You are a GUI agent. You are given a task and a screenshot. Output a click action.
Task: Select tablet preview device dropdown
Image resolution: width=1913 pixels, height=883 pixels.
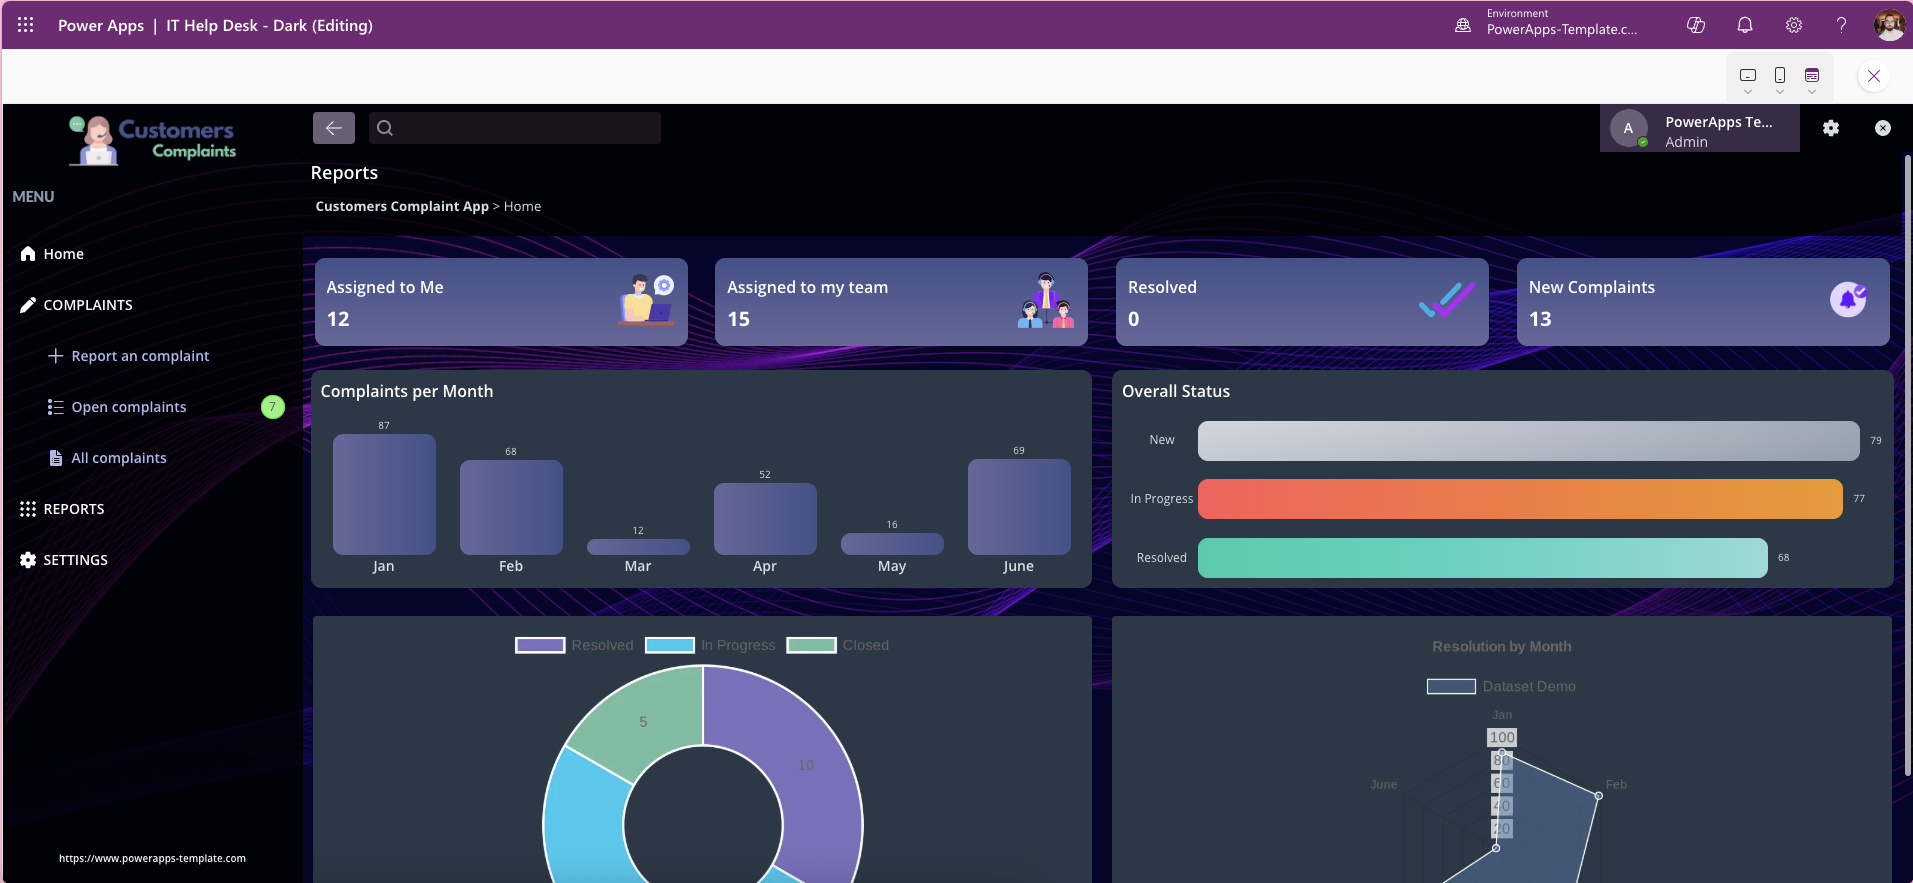pyautogui.click(x=1748, y=79)
